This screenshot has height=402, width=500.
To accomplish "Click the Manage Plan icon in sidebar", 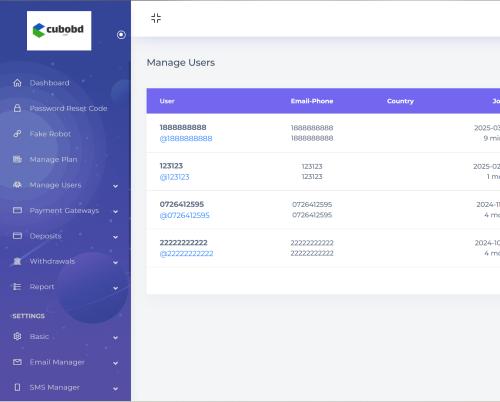I will [x=17, y=159].
